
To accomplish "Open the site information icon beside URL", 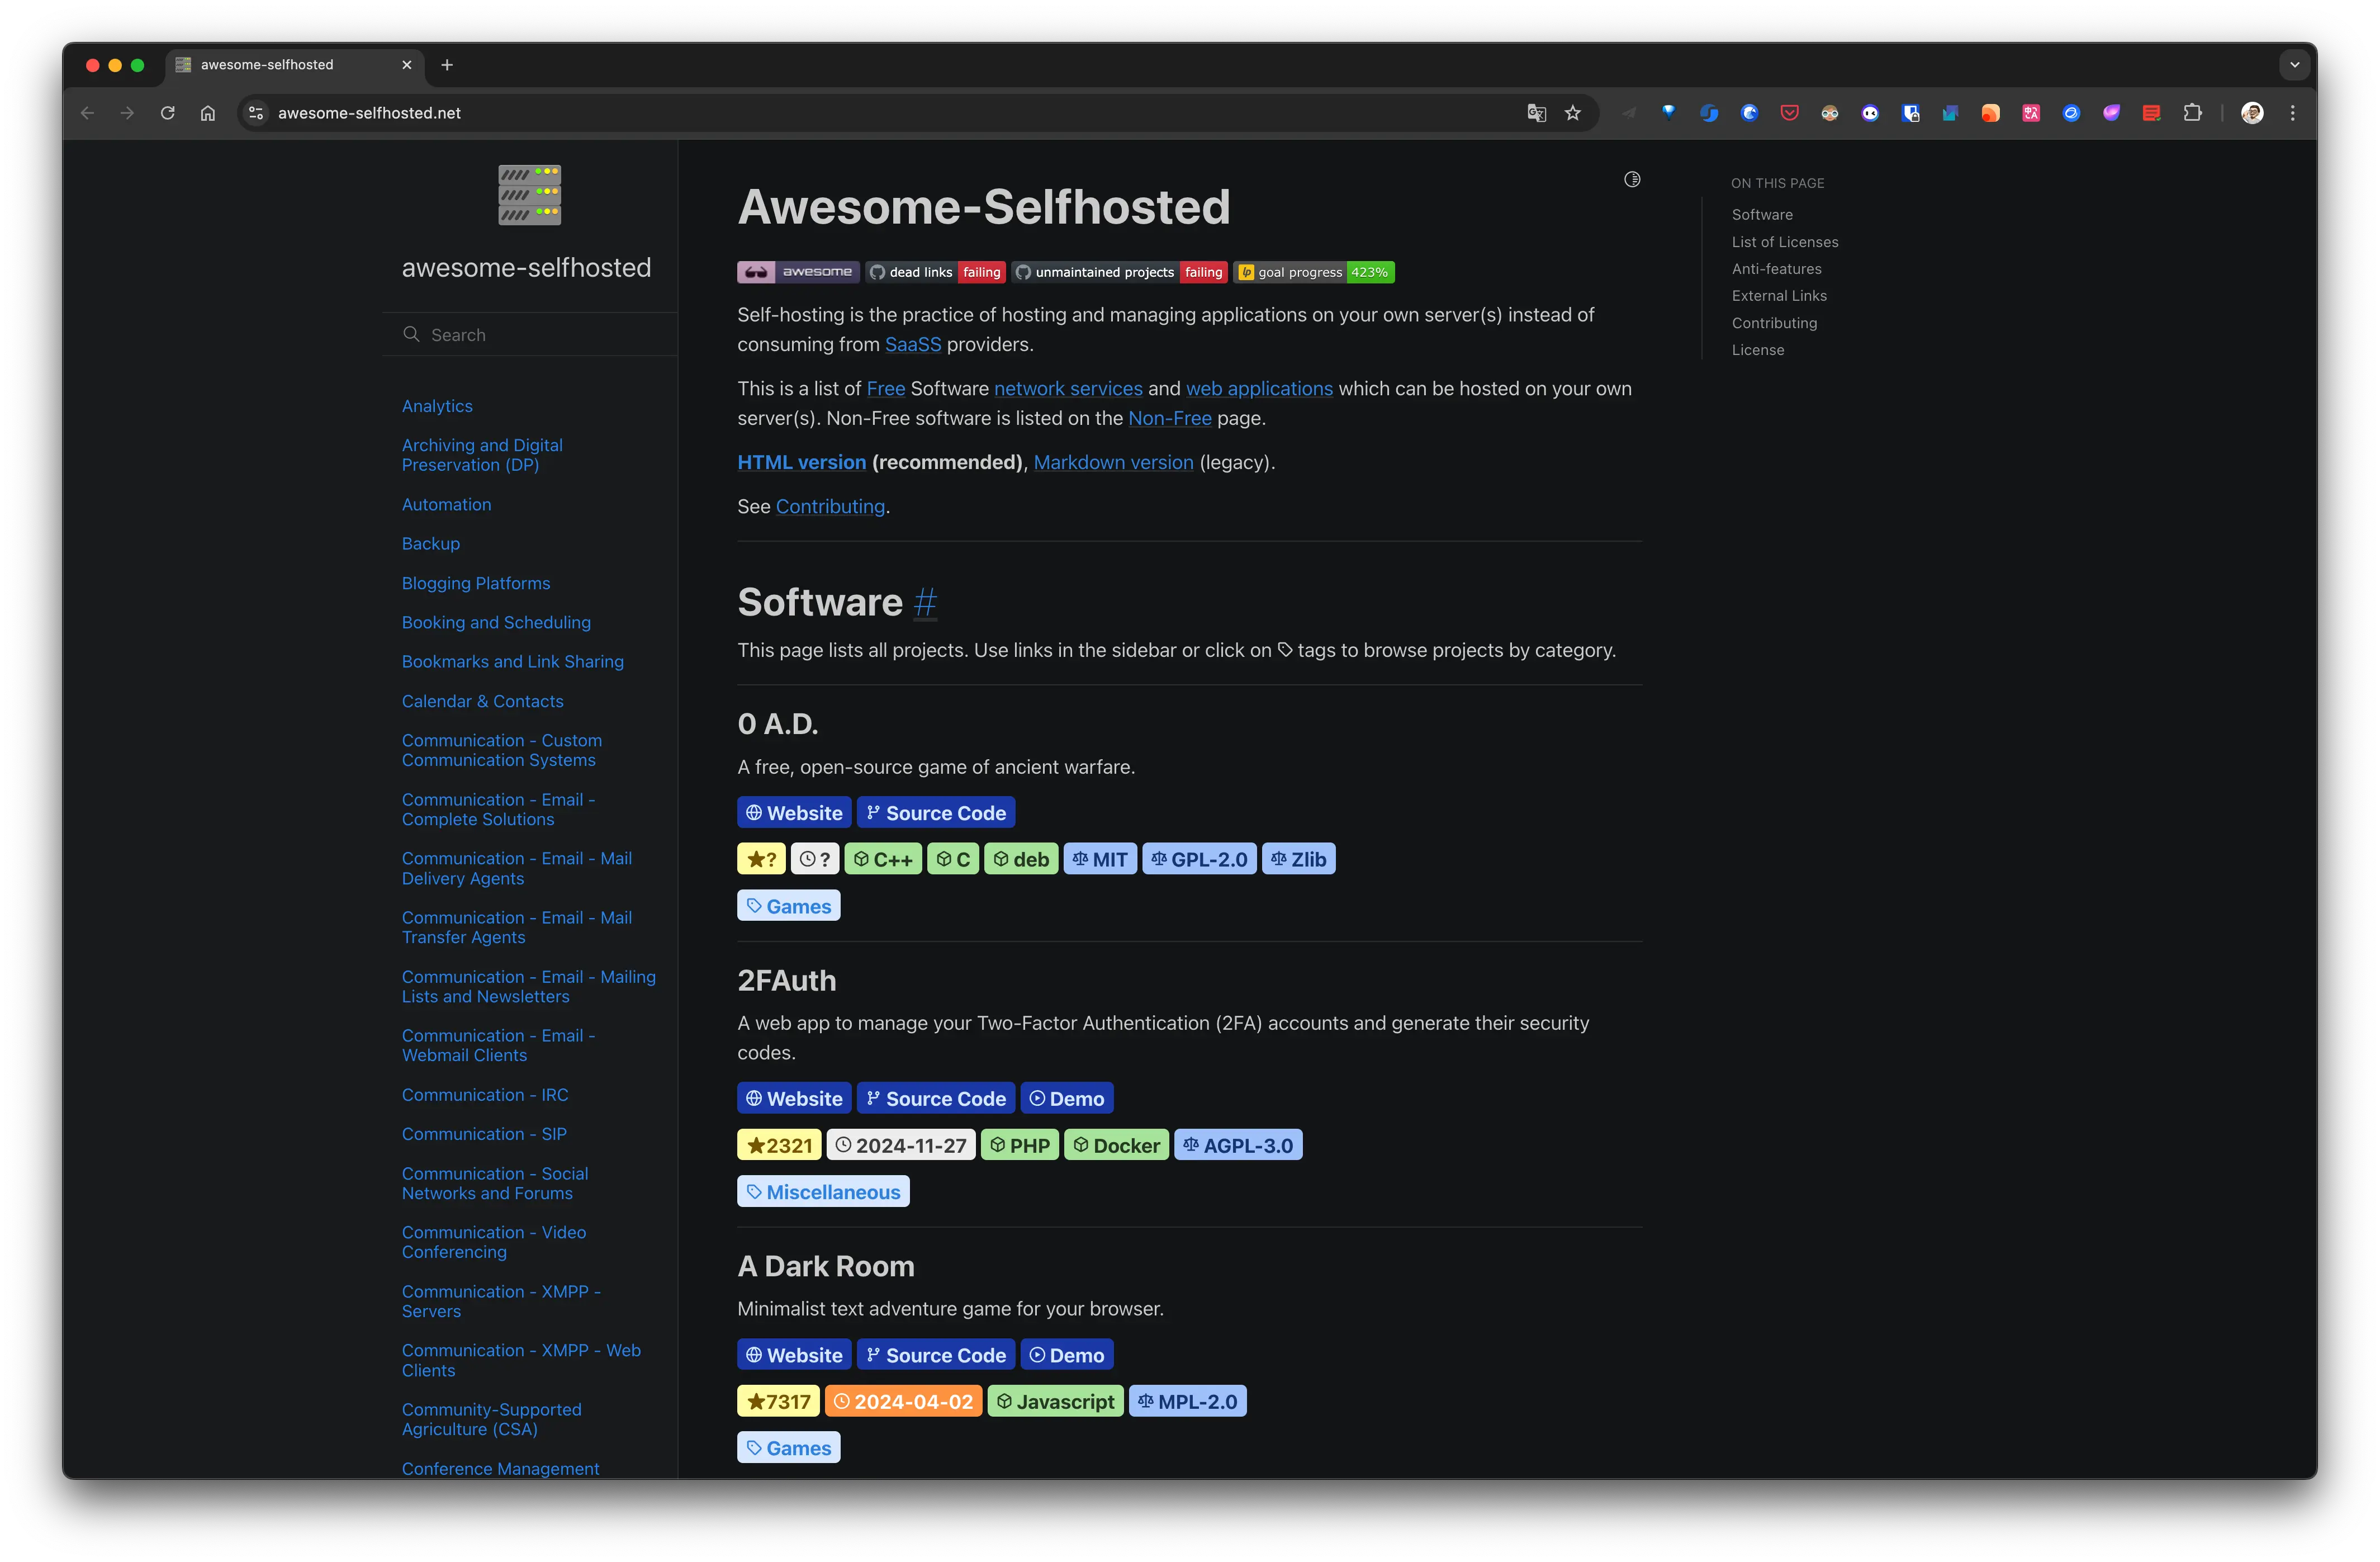I will tap(256, 113).
